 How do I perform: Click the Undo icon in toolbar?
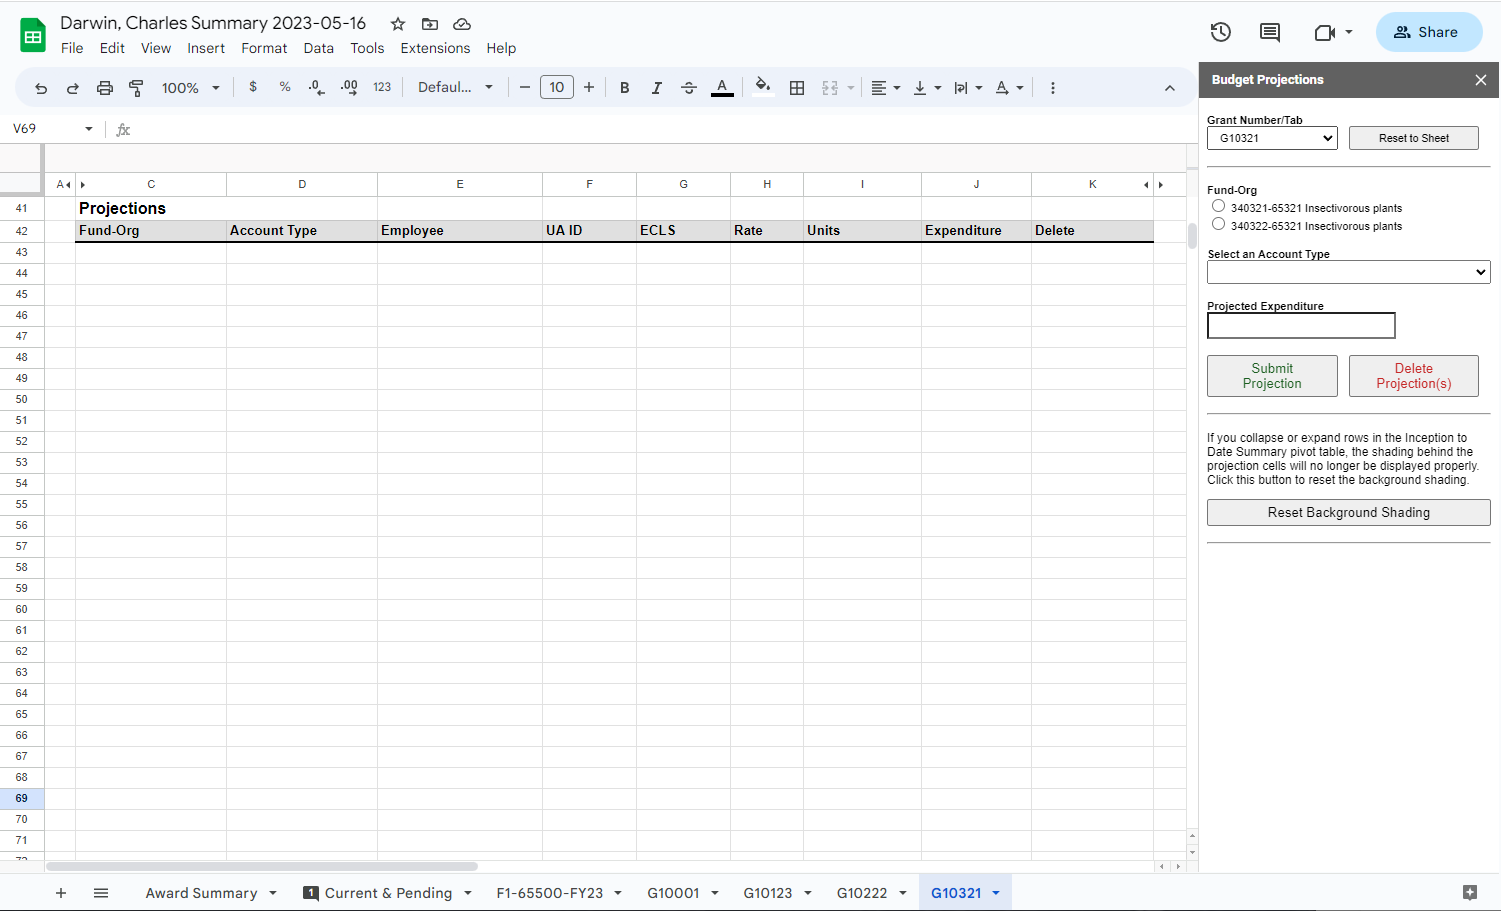click(x=41, y=88)
